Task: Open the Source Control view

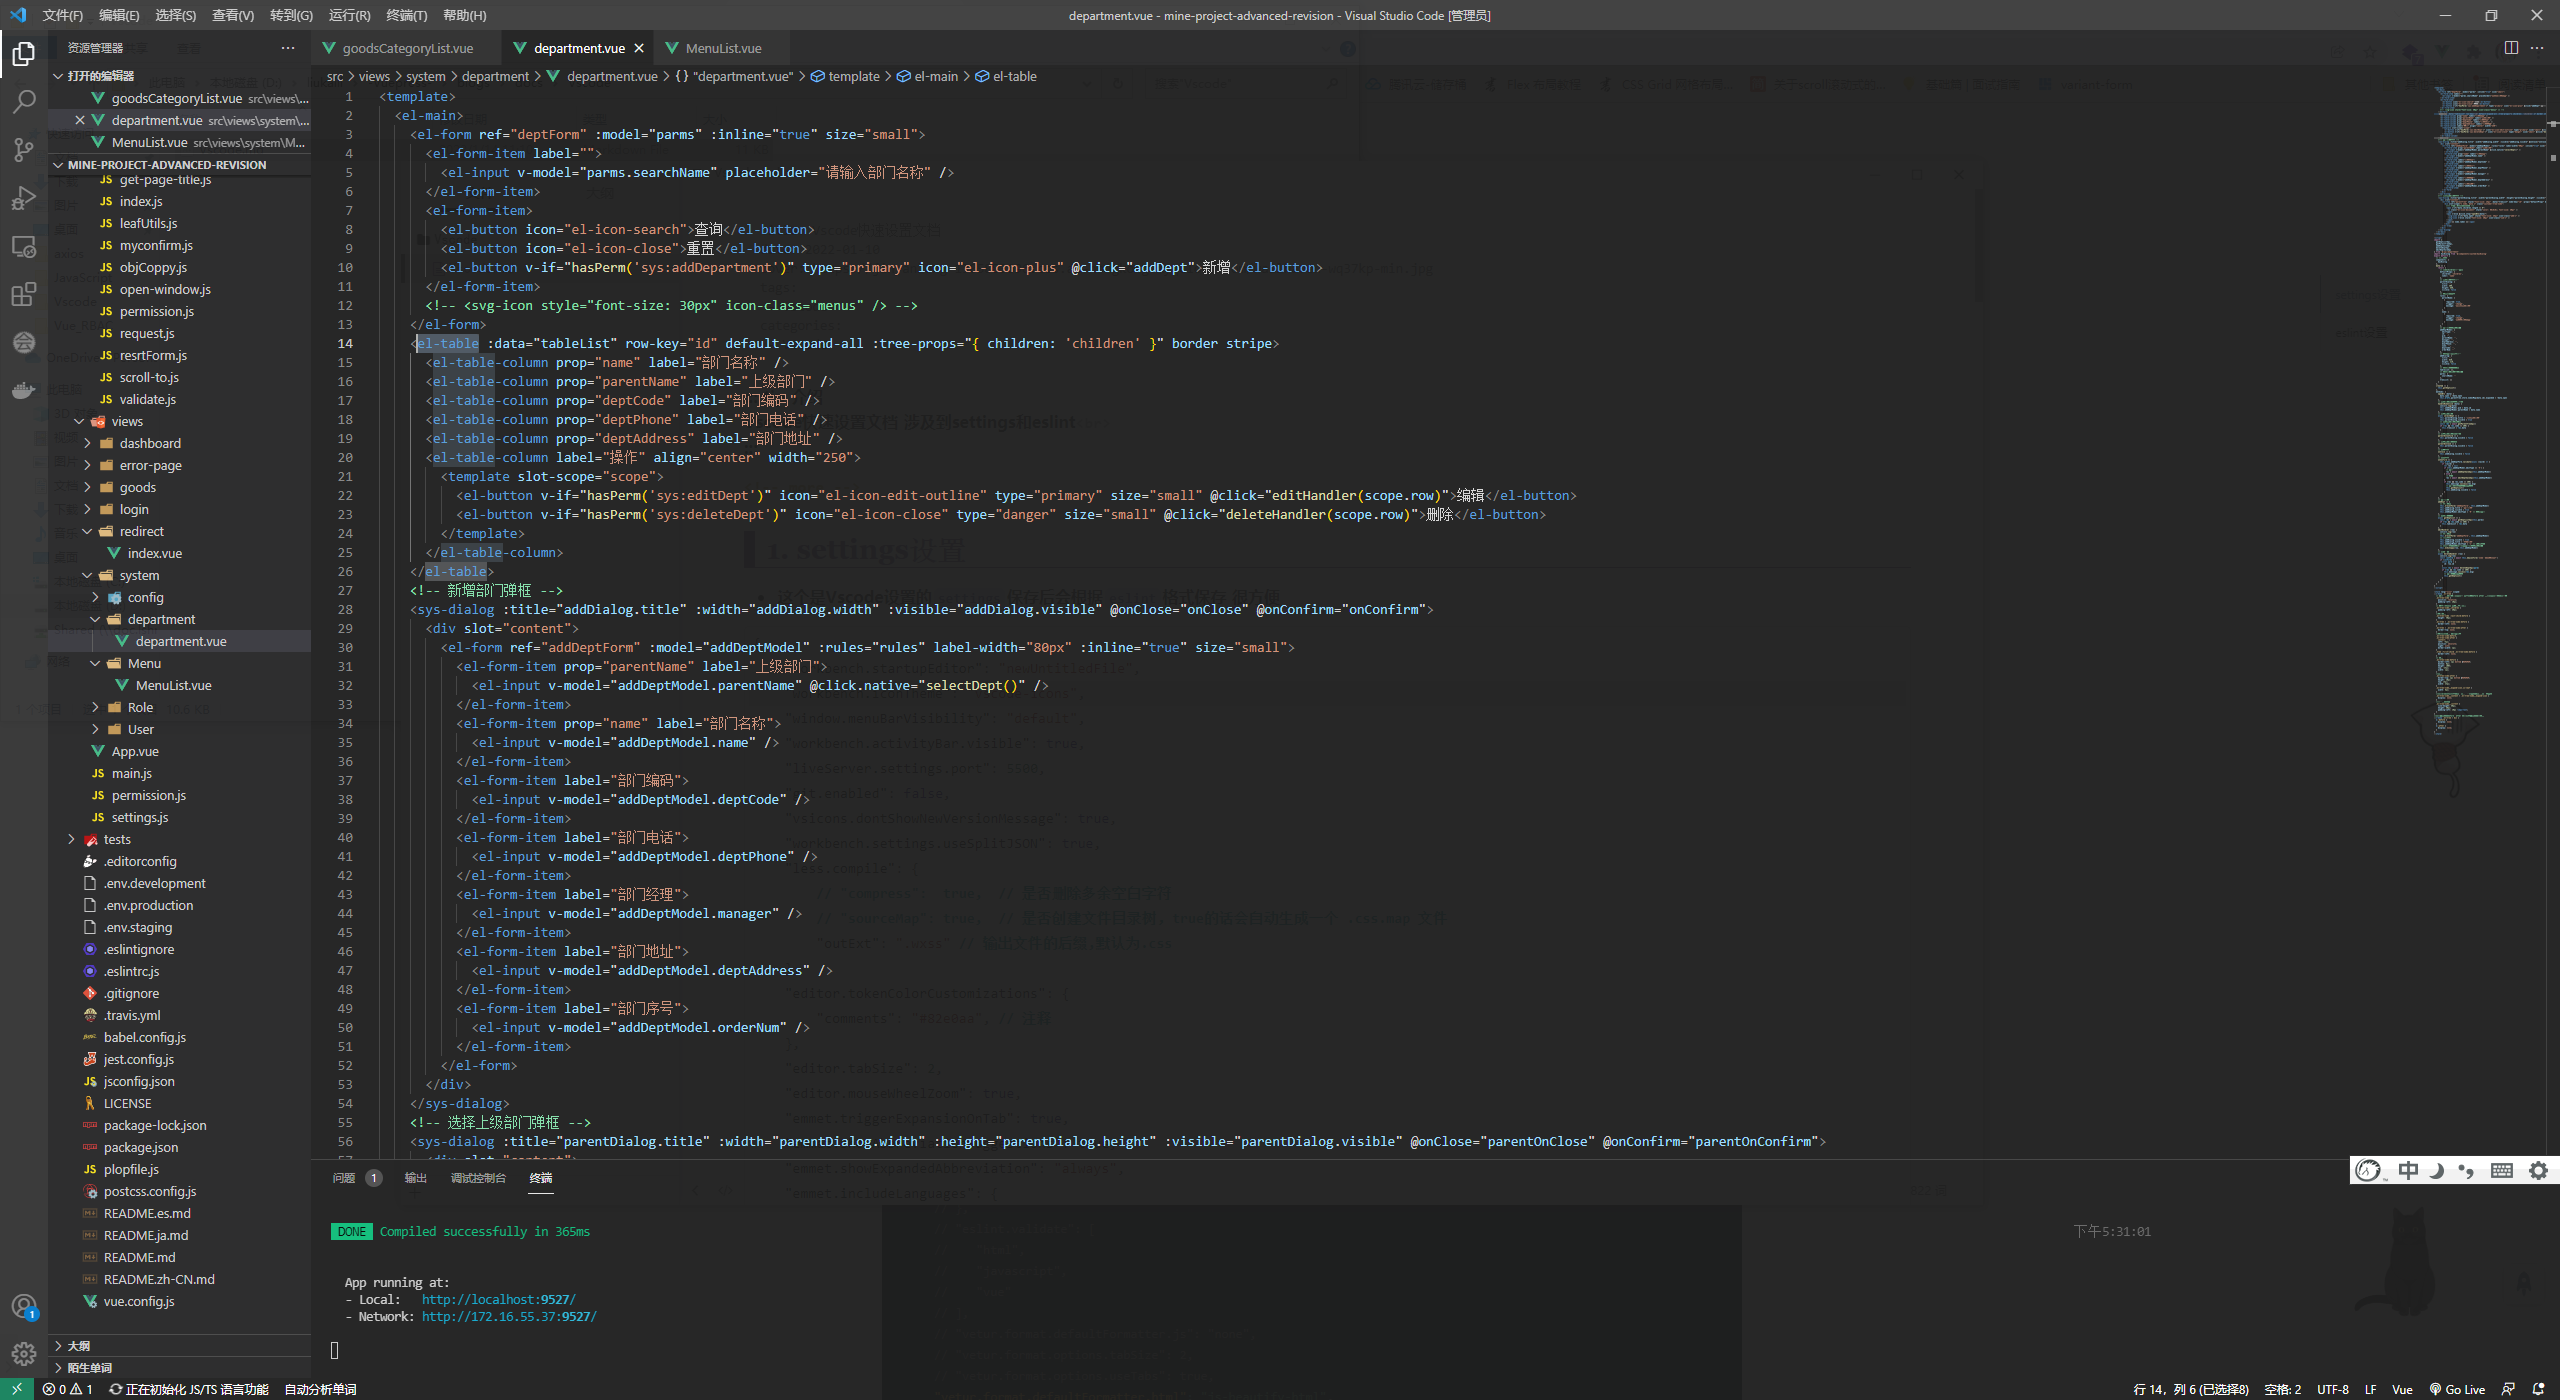Action: 24,150
